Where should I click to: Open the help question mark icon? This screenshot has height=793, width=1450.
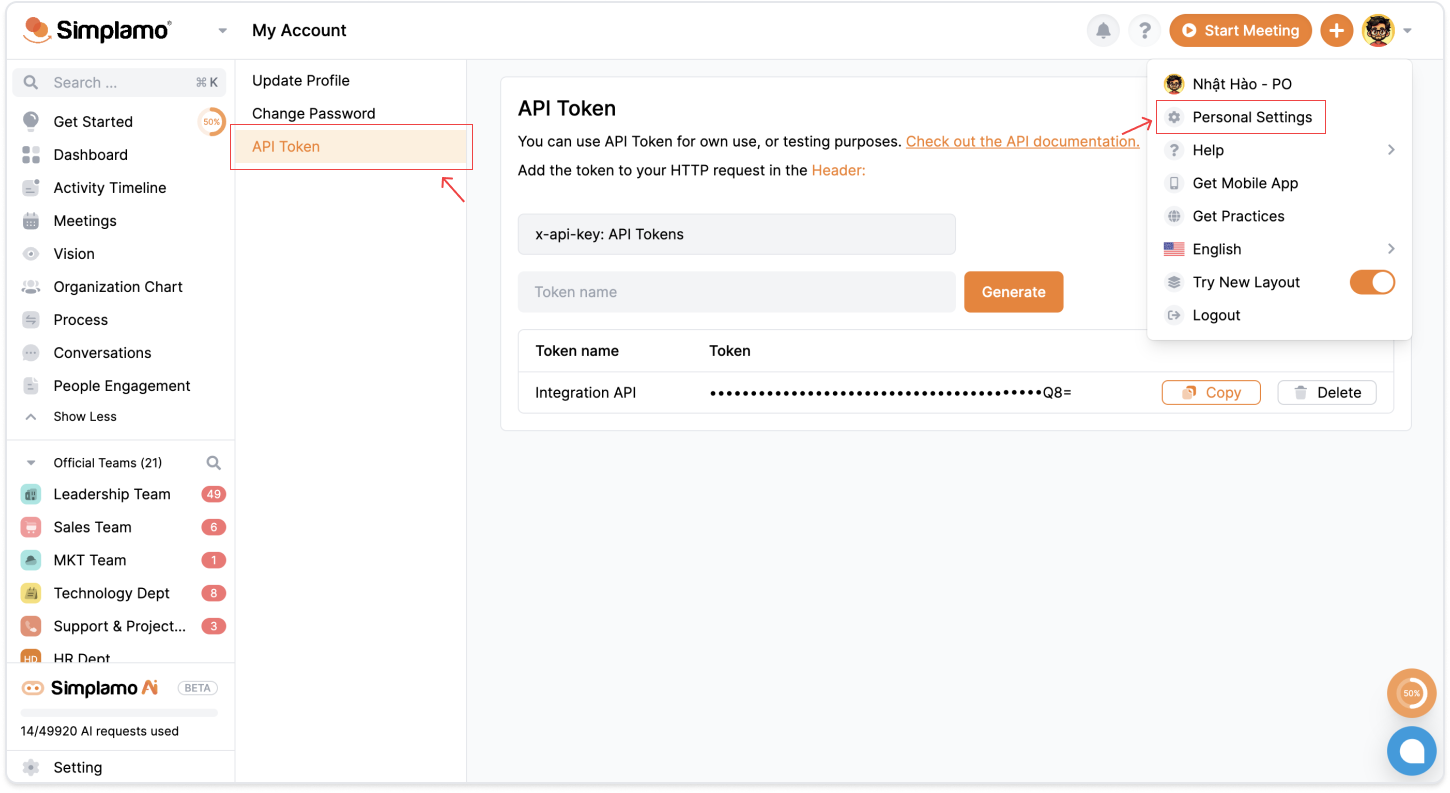point(1144,30)
